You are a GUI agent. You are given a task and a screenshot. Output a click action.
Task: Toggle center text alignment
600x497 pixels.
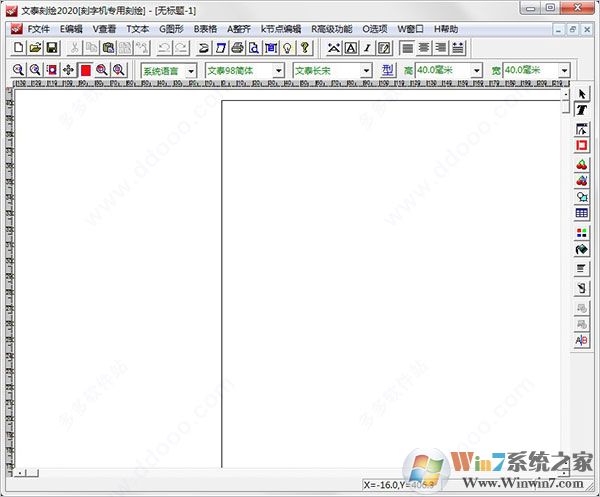pos(424,48)
